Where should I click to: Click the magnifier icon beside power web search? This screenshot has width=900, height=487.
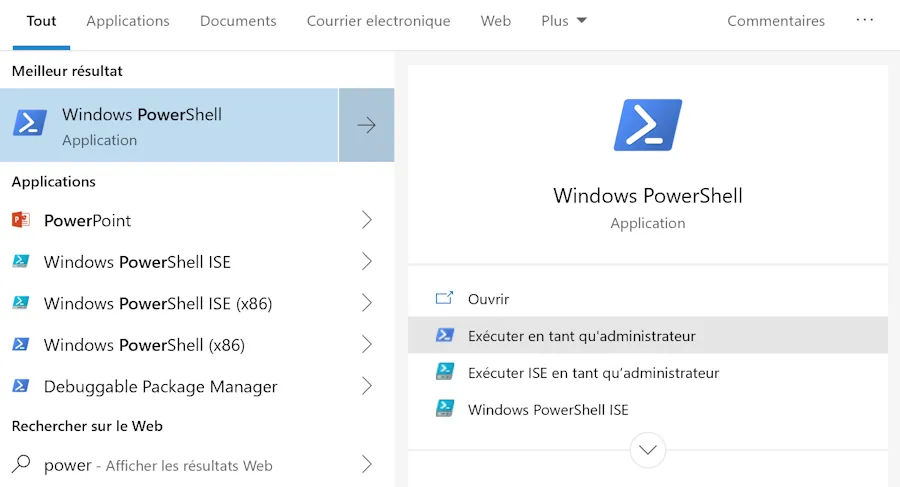coord(21,463)
